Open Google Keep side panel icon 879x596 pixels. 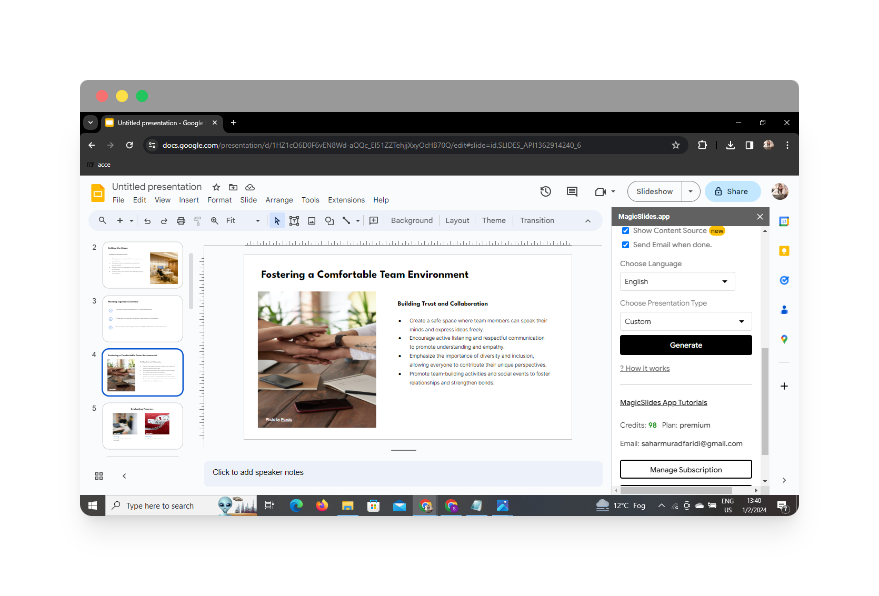pos(784,251)
